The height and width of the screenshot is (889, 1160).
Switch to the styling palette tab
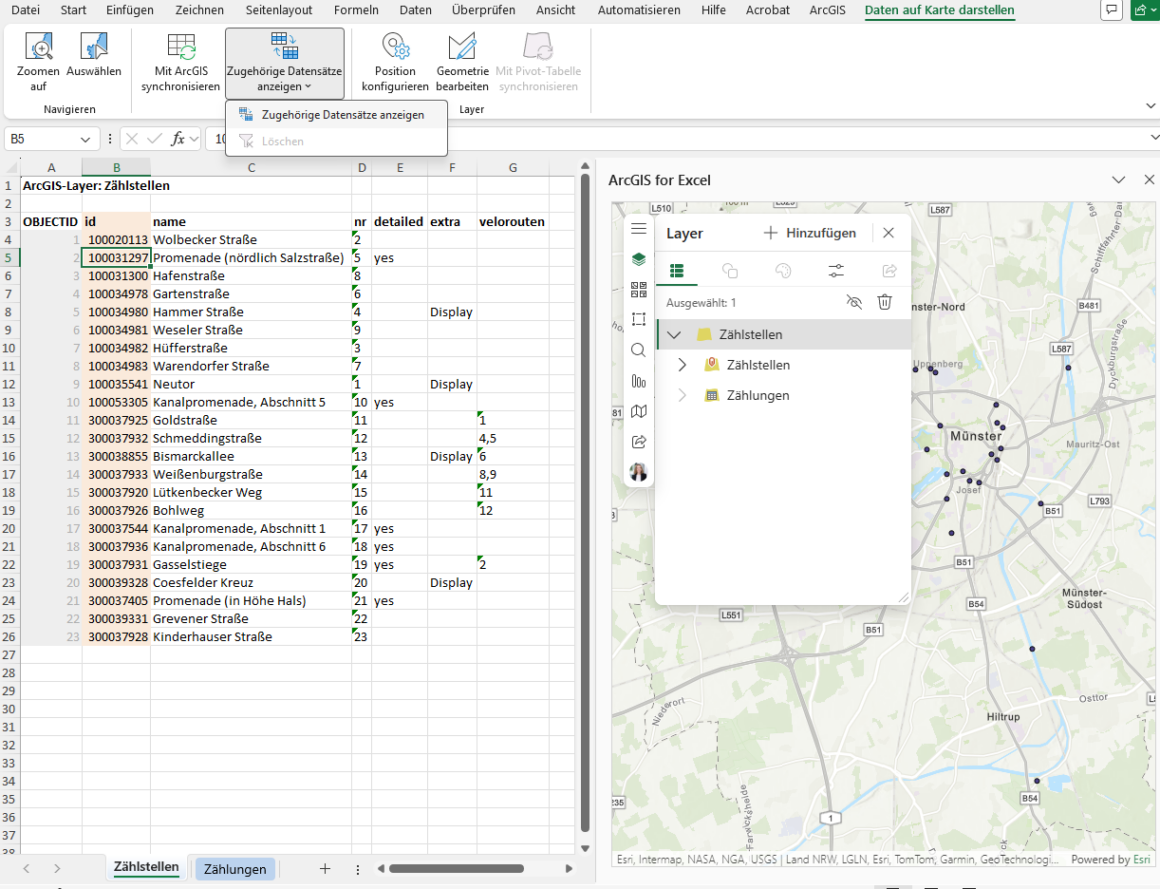[783, 271]
